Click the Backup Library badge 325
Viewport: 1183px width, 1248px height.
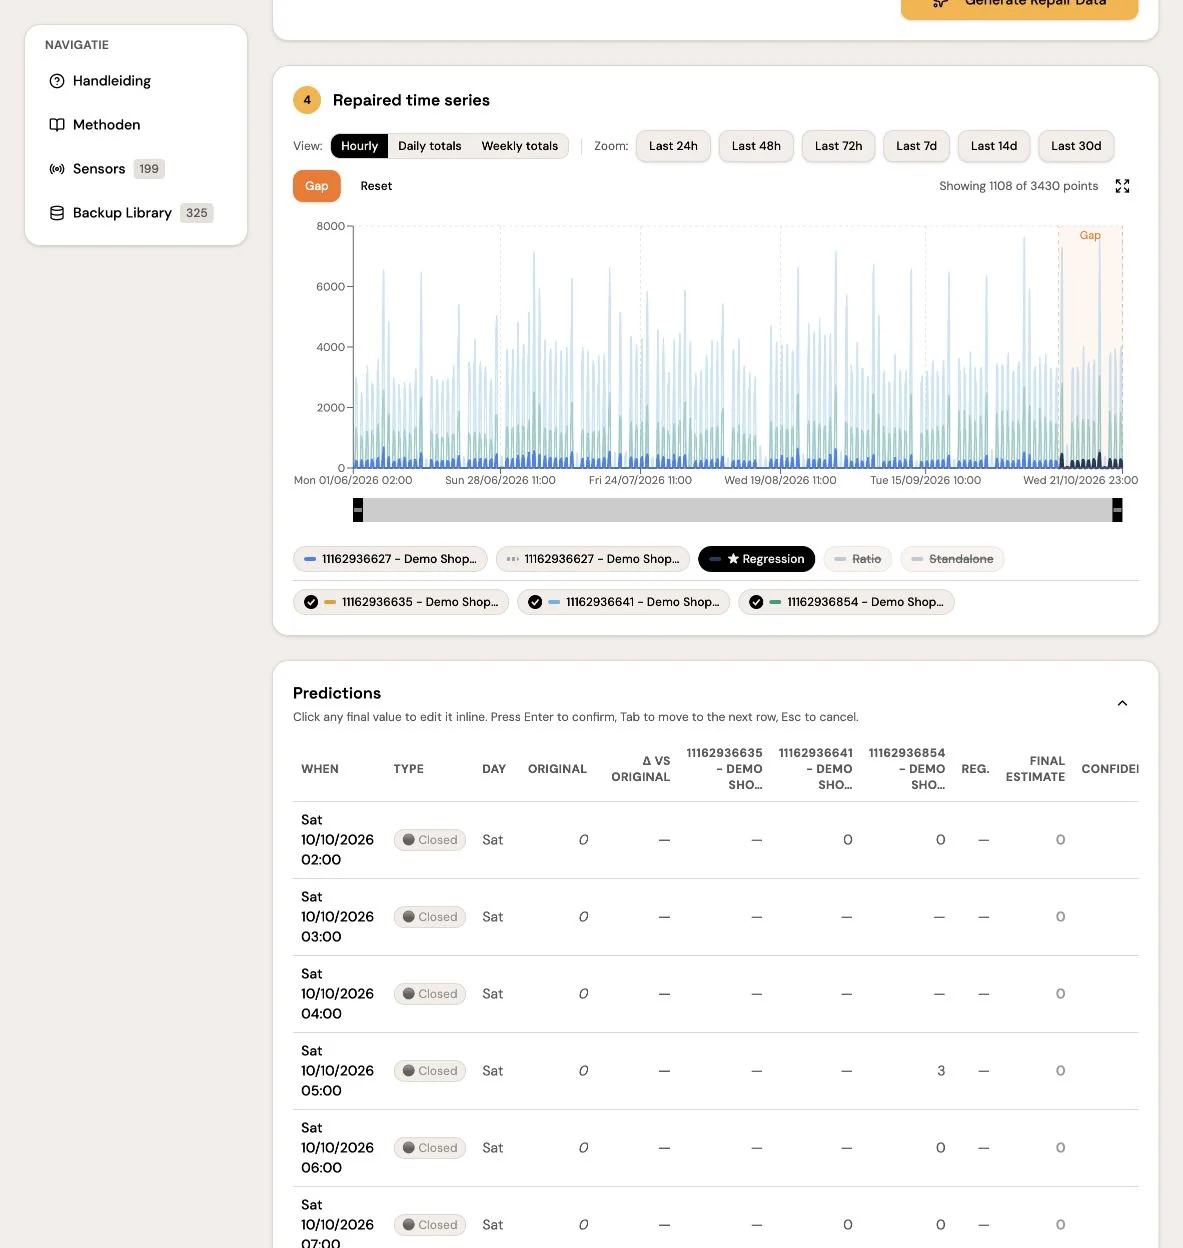[x=197, y=213]
